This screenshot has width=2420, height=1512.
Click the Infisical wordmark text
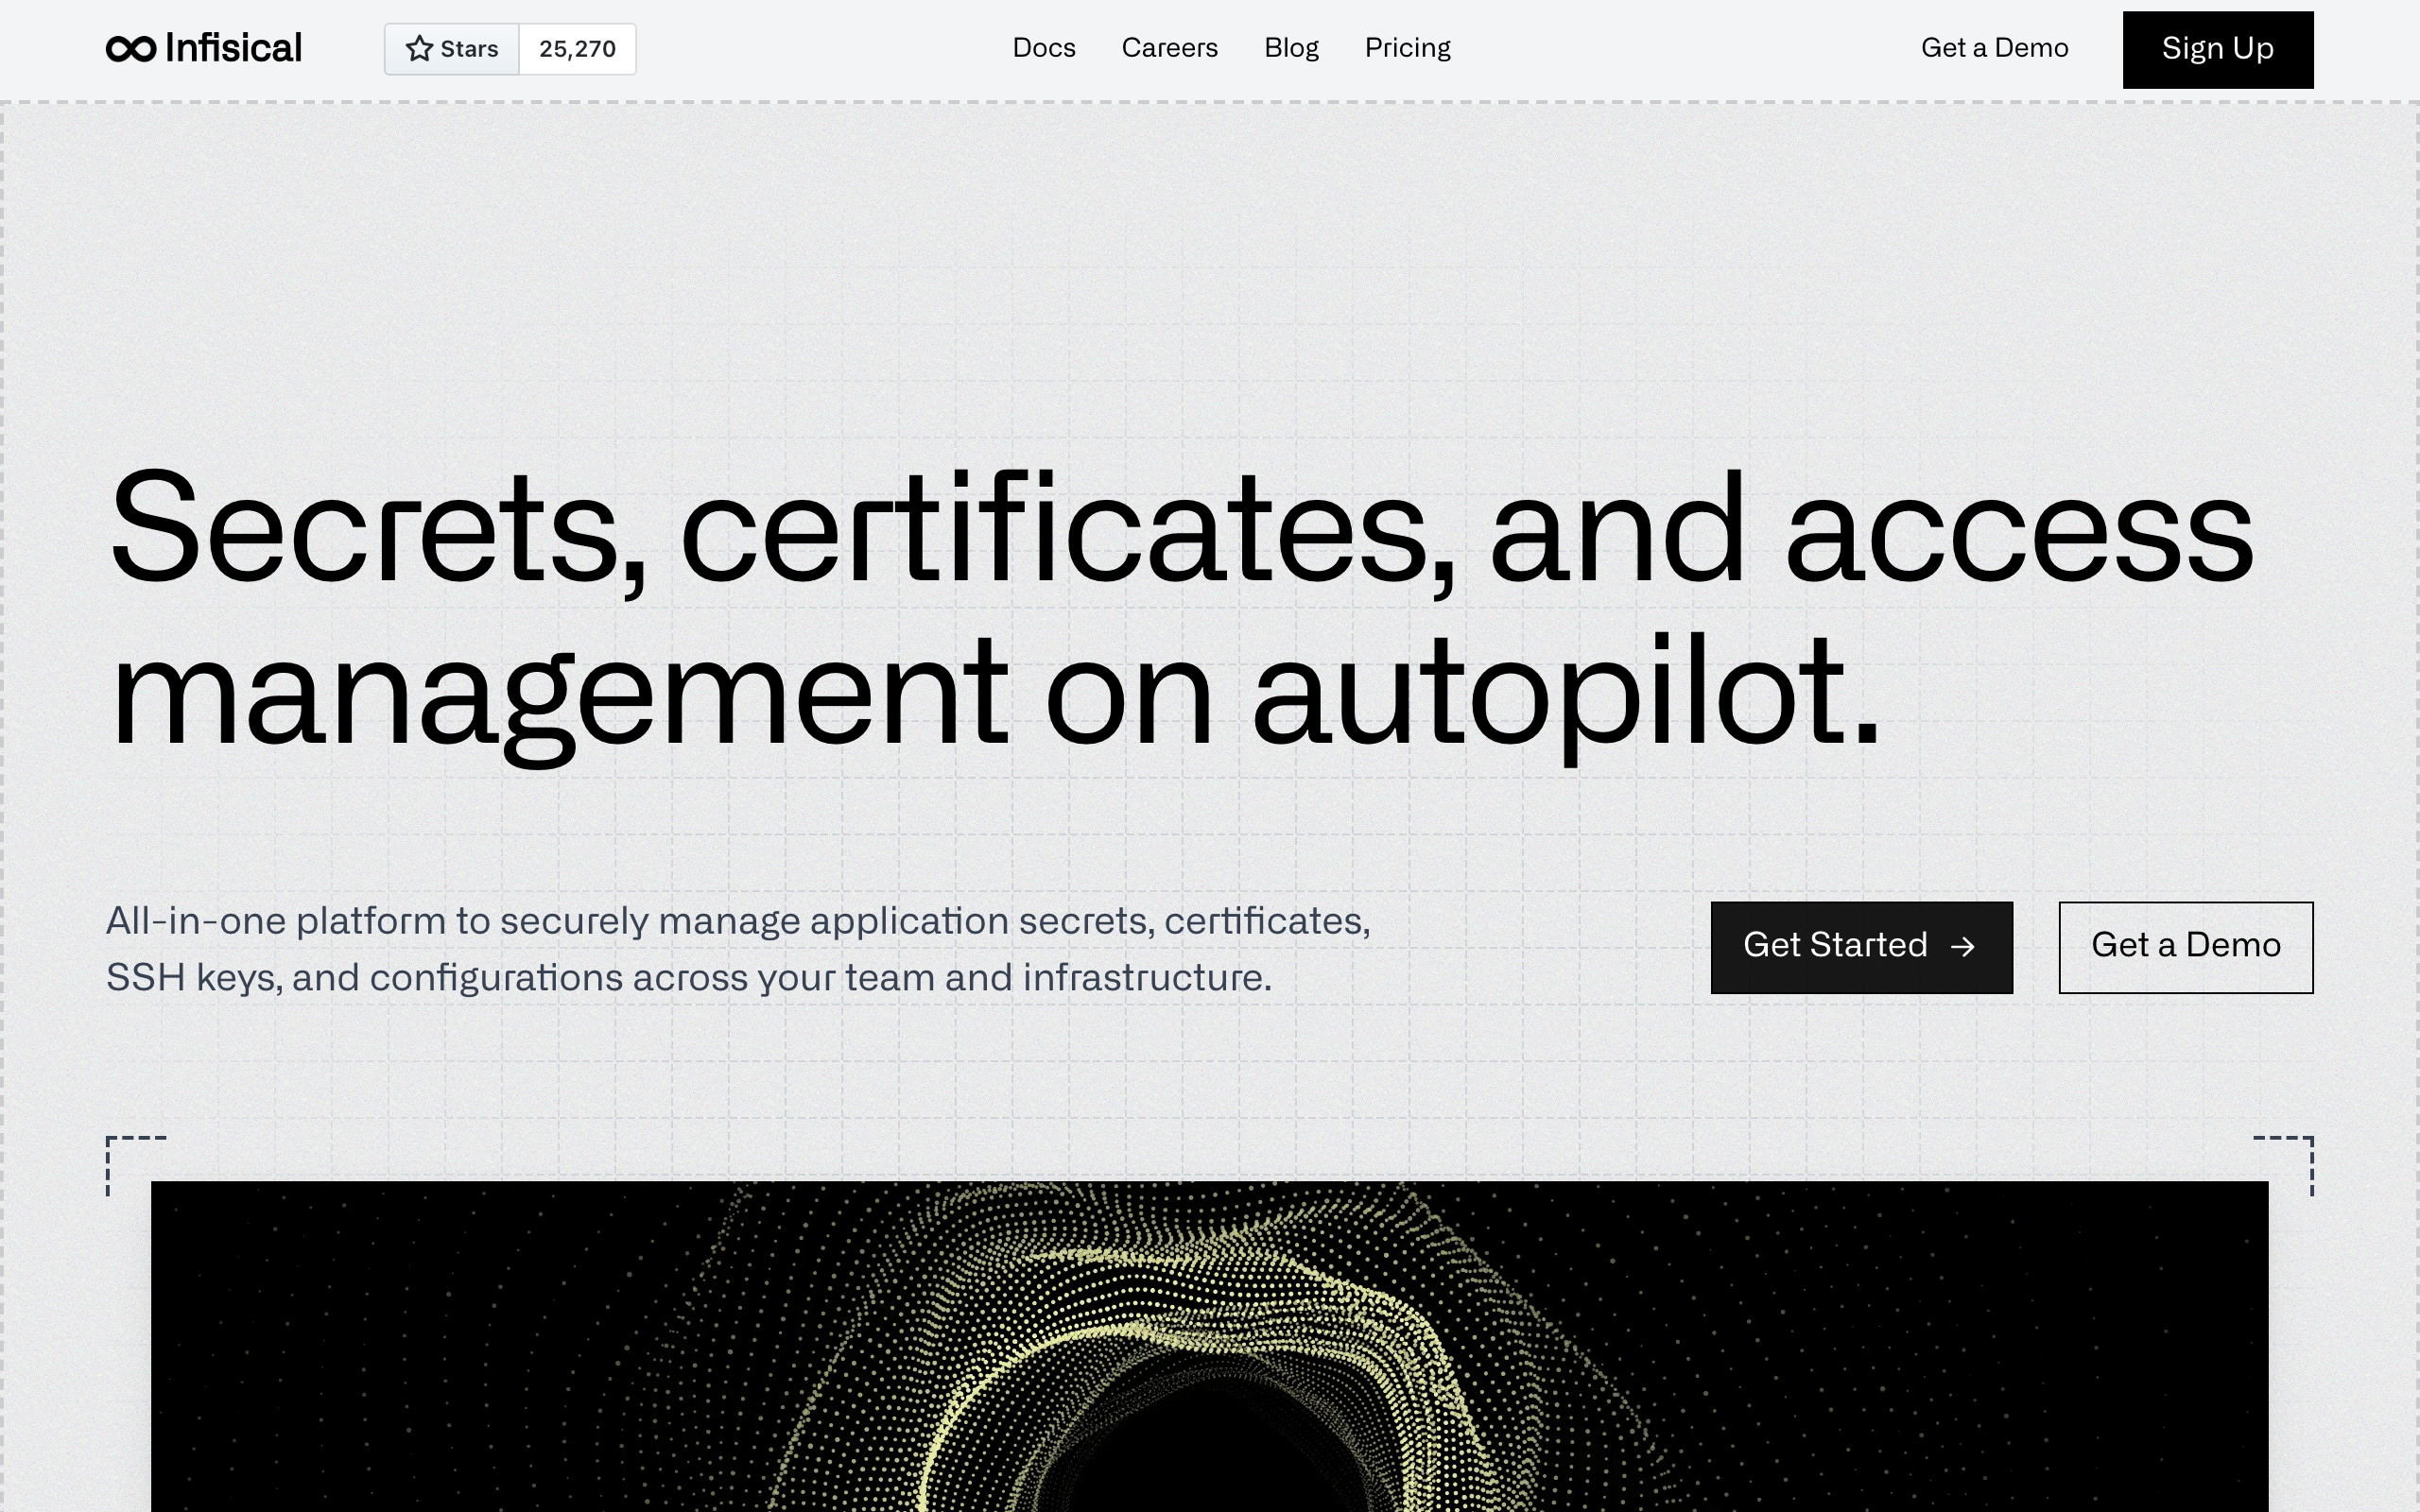click(x=233, y=48)
